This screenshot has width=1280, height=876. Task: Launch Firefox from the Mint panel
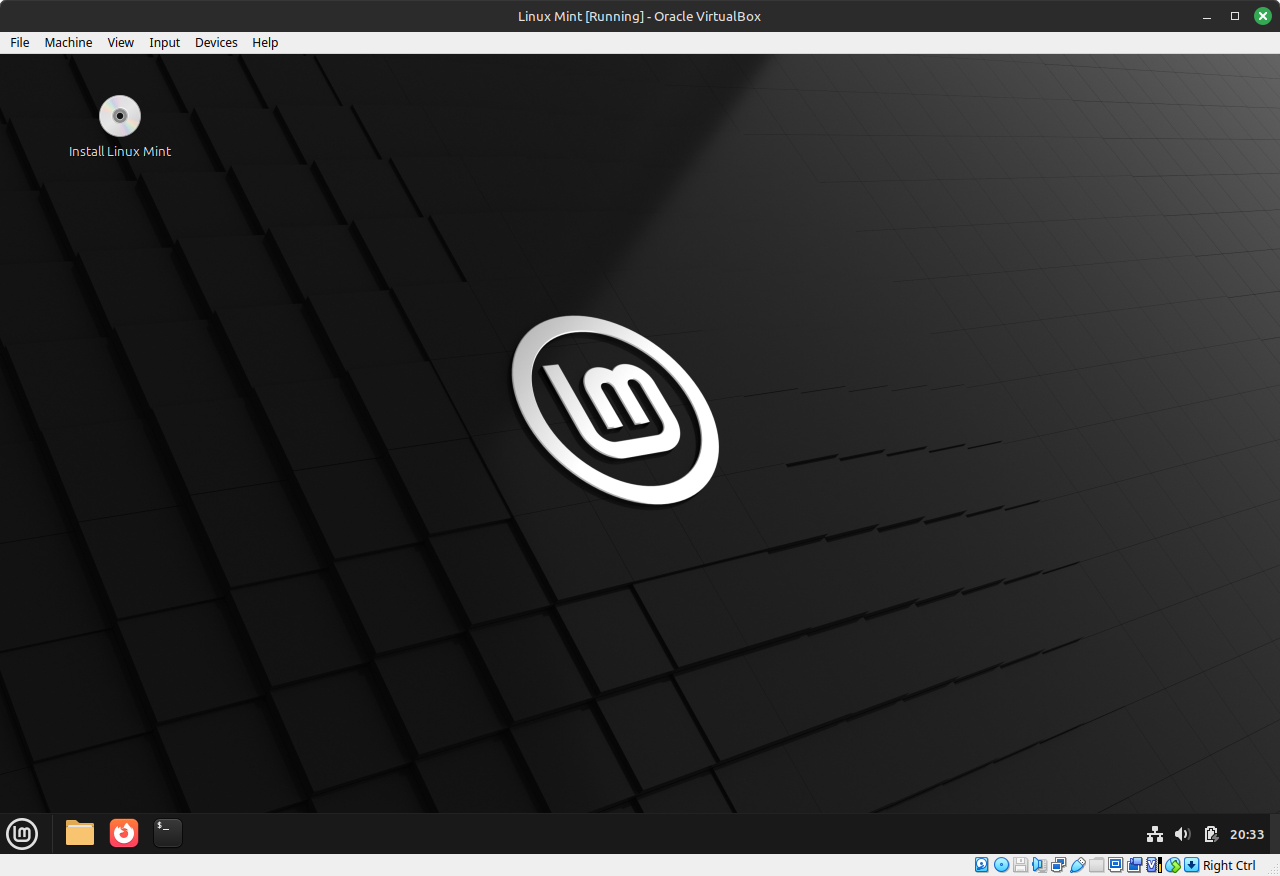click(124, 833)
